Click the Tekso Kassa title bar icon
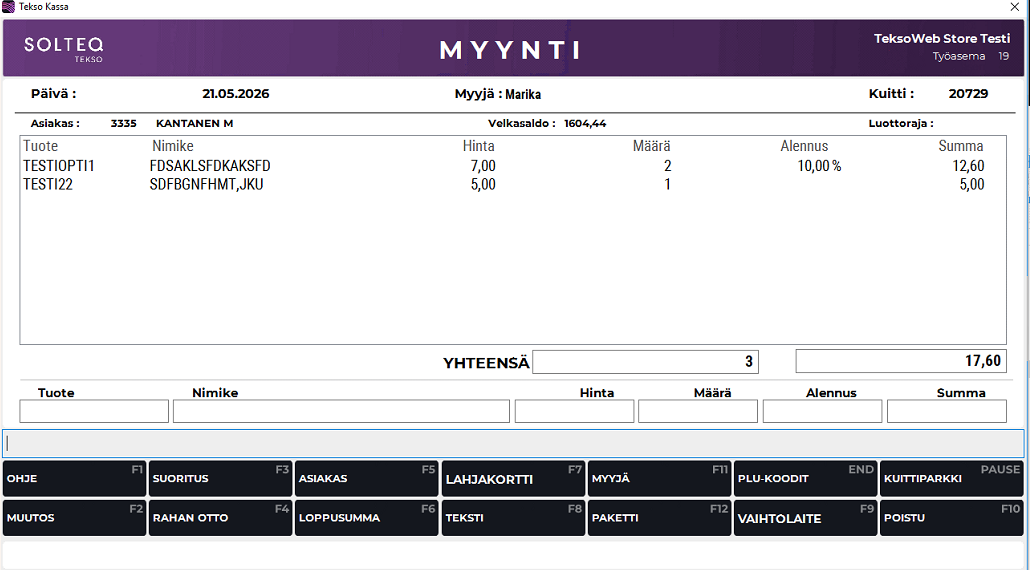Viewport: 1030px width, 570px height. [x=9, y=7]
